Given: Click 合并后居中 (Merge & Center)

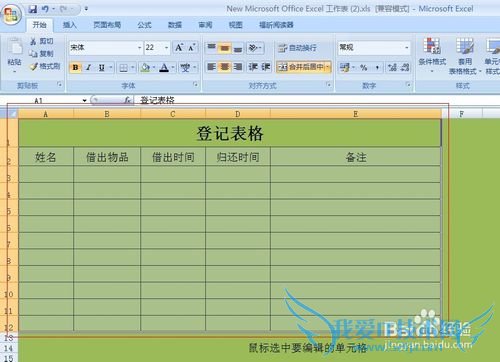Looking at the screenshot, I should tap(301, 67).
